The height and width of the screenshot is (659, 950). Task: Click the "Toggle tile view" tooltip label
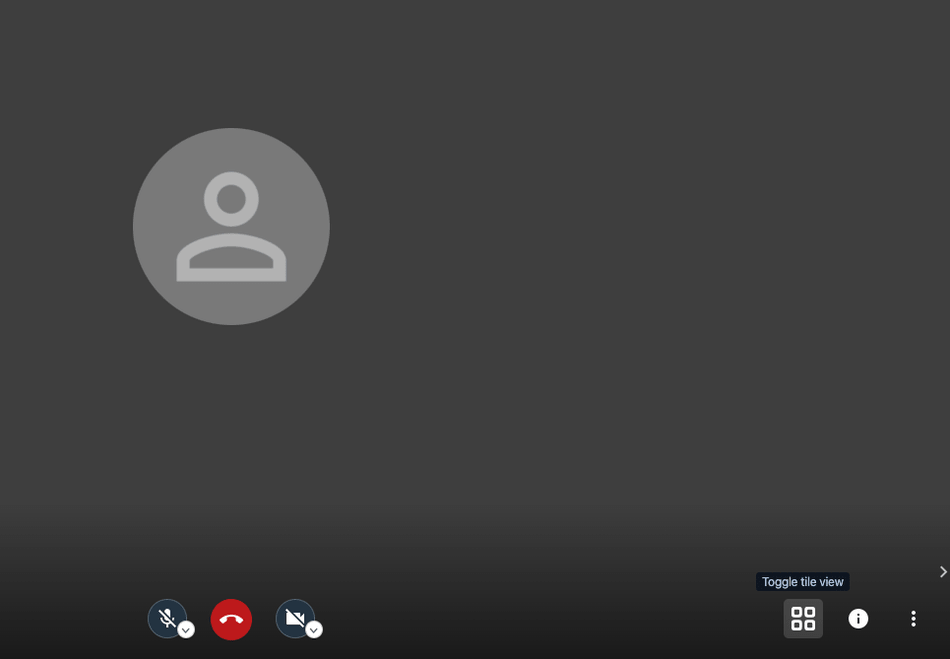[x=802, y=581]
